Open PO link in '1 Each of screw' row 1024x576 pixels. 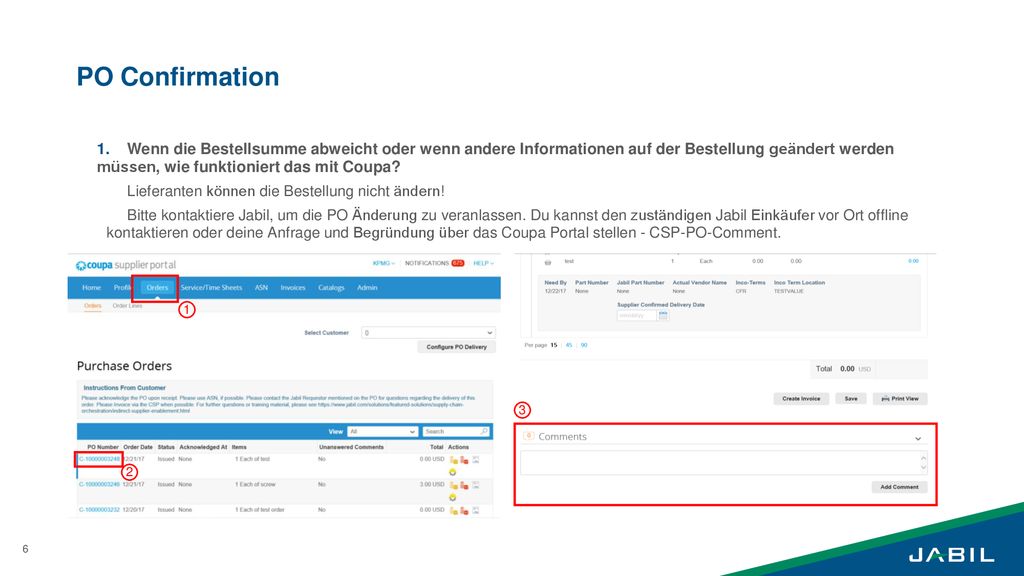(99, 485)
